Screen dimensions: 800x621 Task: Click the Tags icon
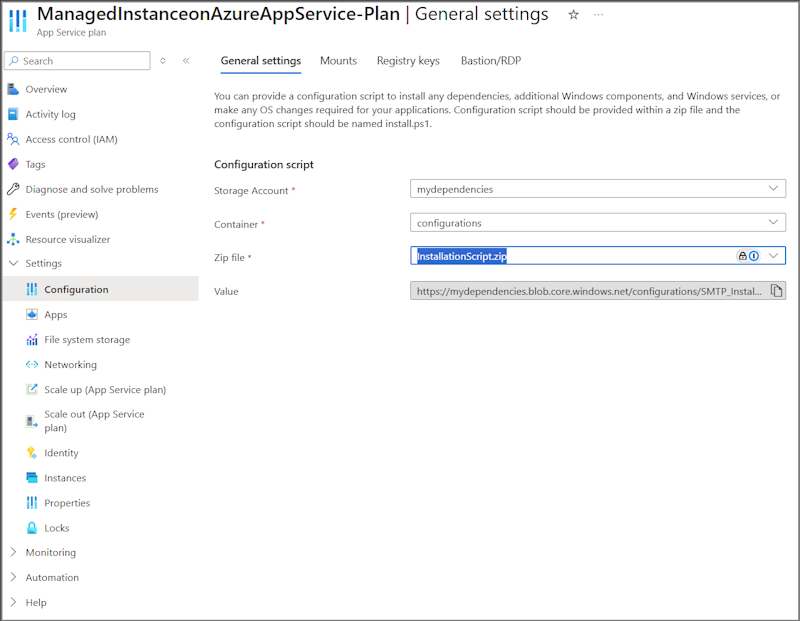pyautogui.click(x=13, y=164)
